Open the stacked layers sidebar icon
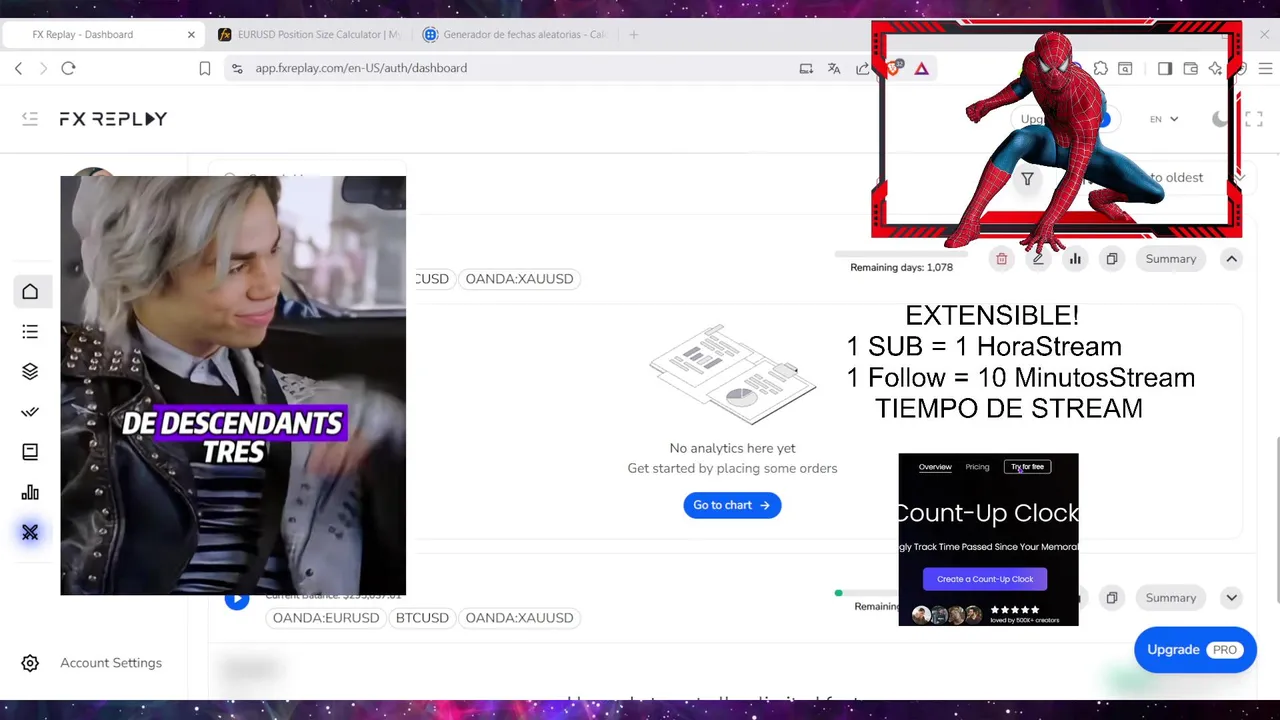 click(30, 372)
